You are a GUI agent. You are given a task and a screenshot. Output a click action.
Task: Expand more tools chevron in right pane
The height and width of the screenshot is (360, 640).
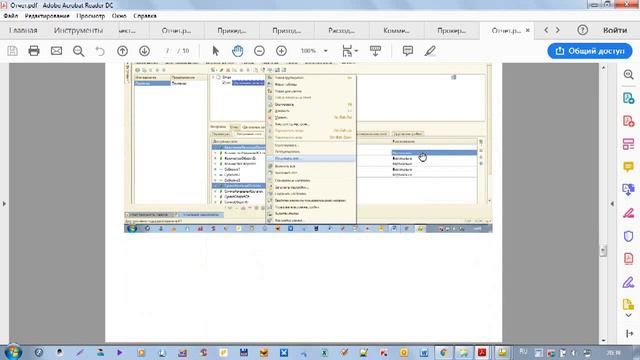click(629, 316)
